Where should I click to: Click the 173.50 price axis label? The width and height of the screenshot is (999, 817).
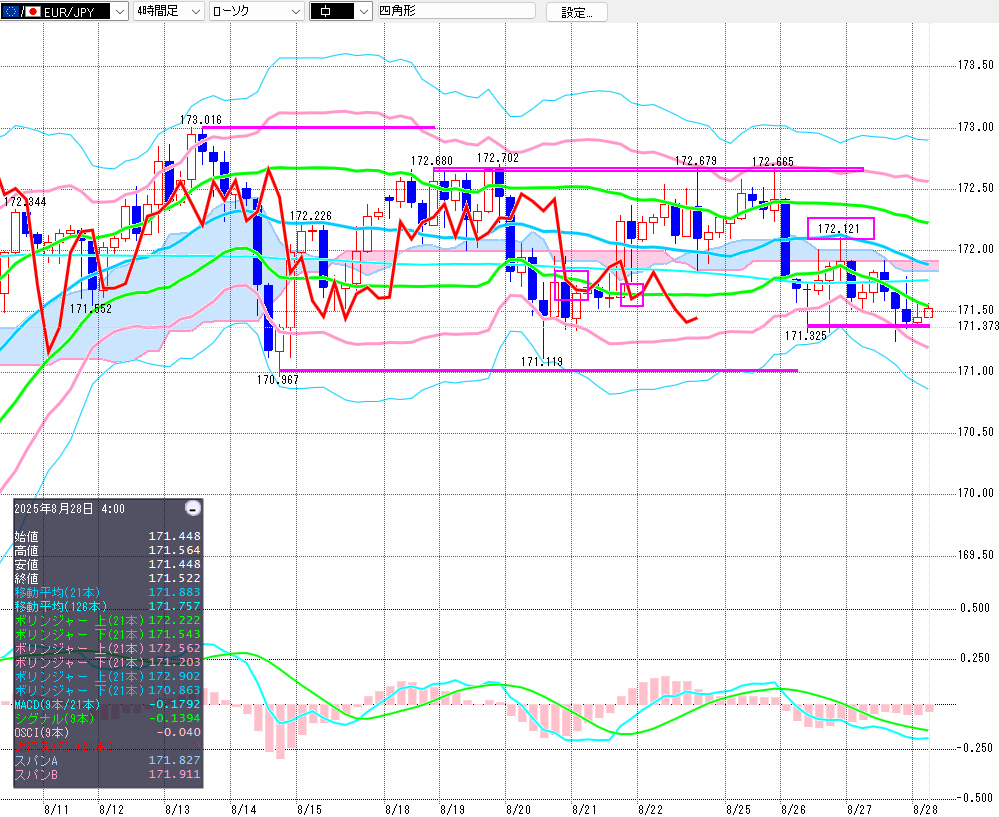(x=975, y=65)
